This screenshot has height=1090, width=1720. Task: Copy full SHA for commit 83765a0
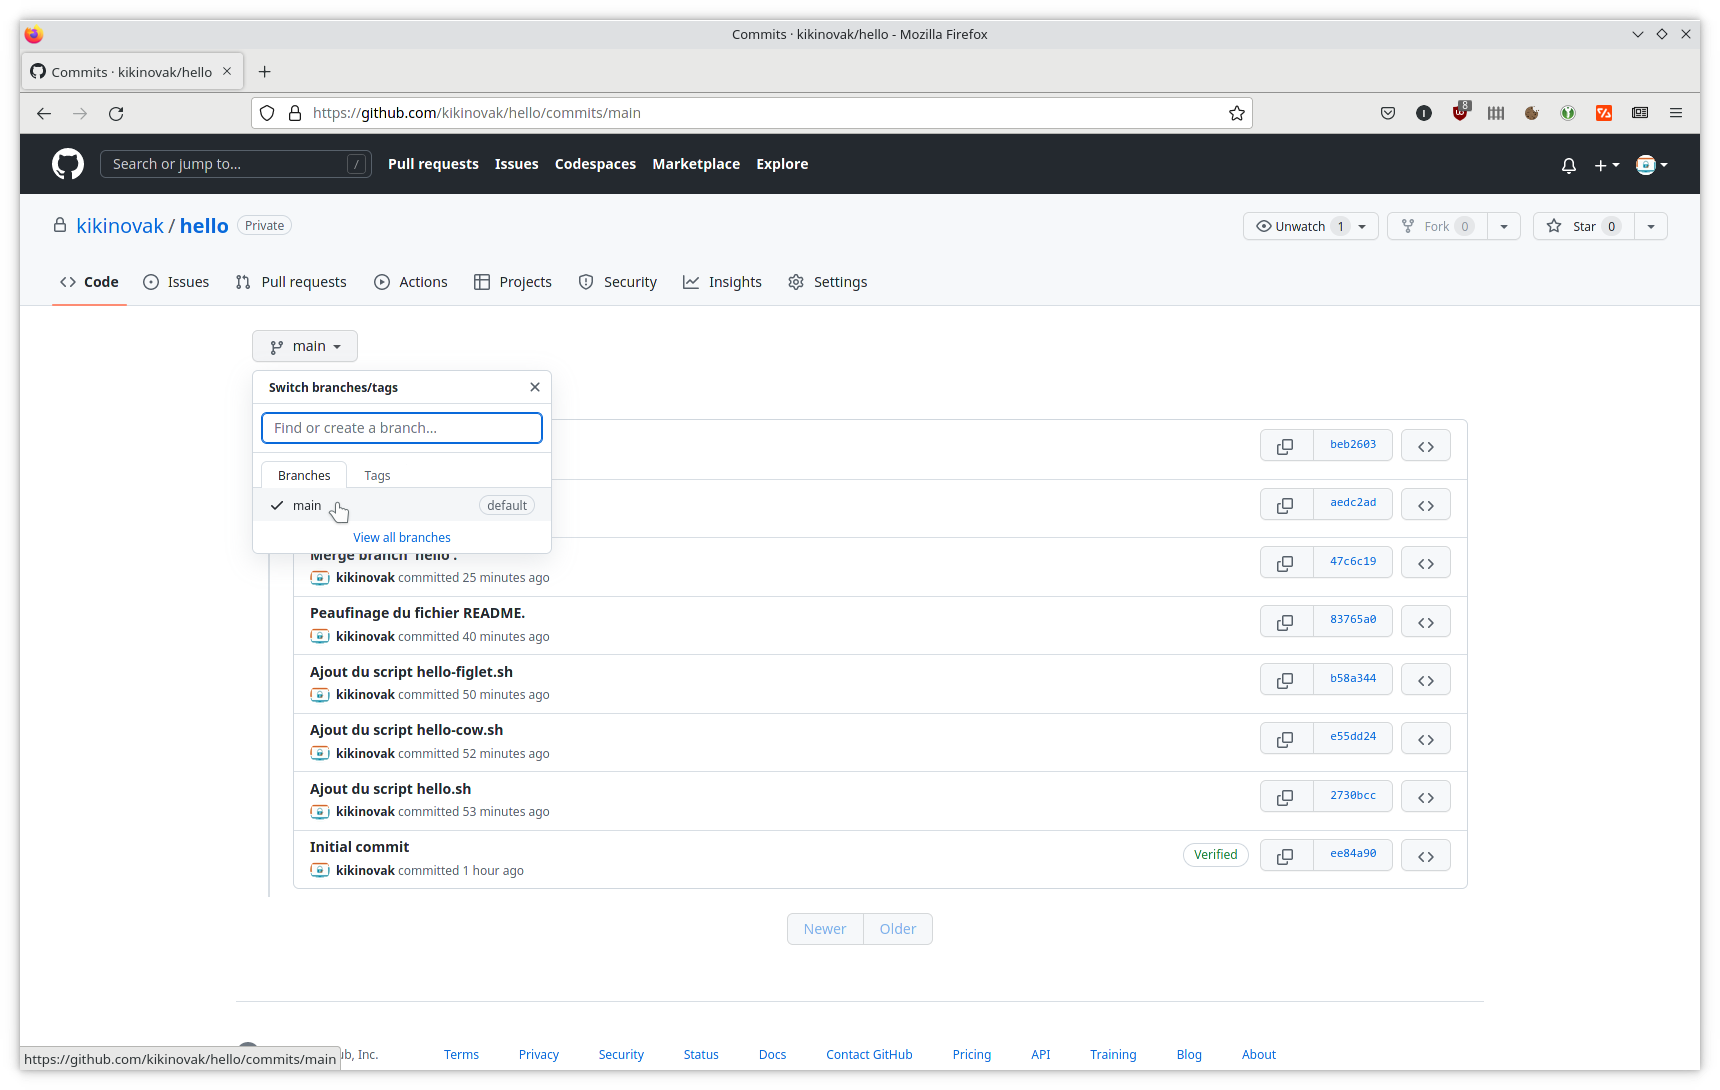(1286, 622)
